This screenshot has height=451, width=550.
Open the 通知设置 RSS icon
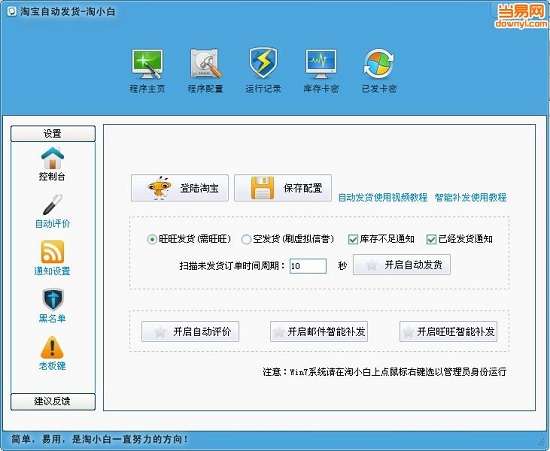tap(52, 252)
